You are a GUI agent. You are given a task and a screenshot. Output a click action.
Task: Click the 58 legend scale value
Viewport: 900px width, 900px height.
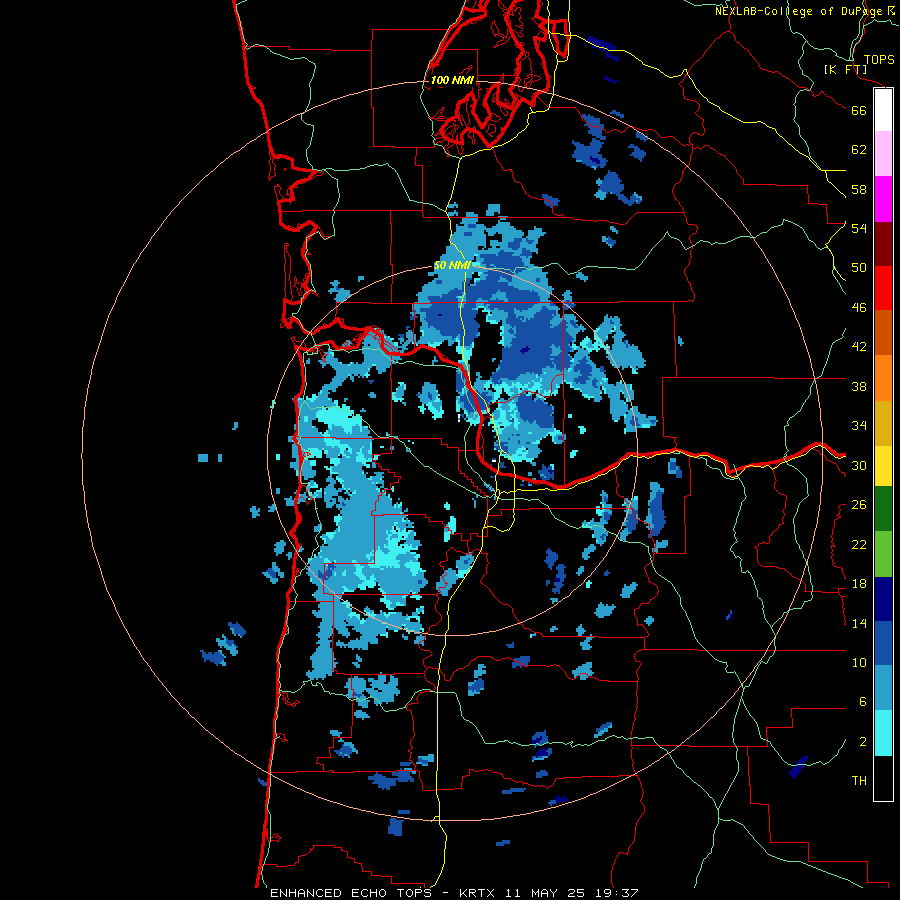[x=859, y=189]
